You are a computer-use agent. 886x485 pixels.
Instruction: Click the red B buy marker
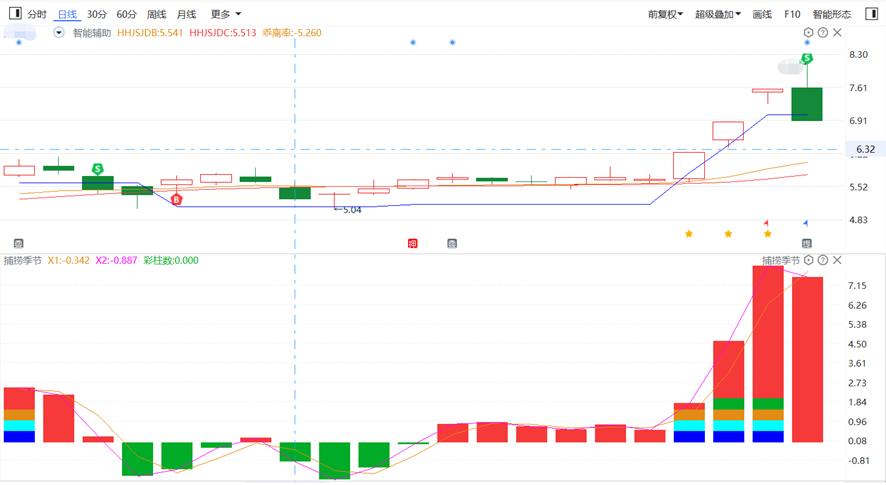176,200
